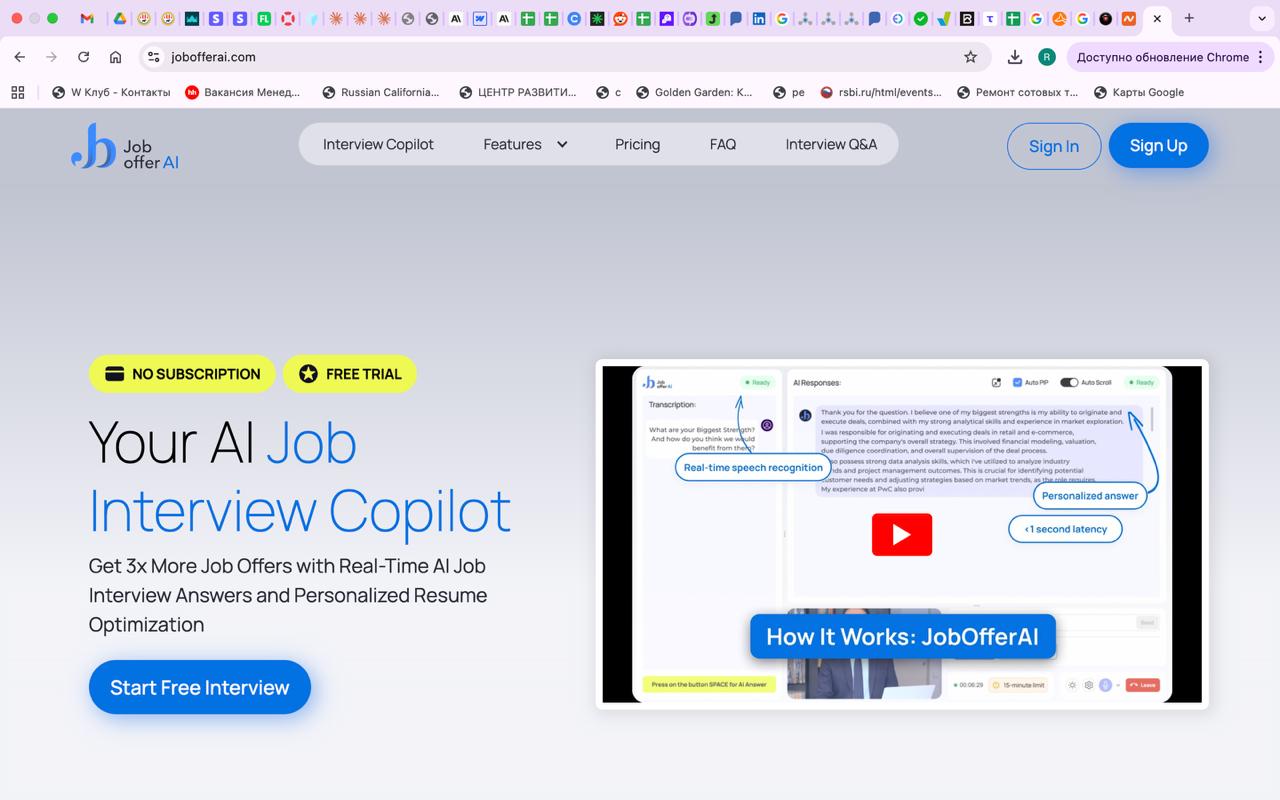The image size is (1280, 800).
Task: Go to the Pricing menu item
Action: click(637, 144)
